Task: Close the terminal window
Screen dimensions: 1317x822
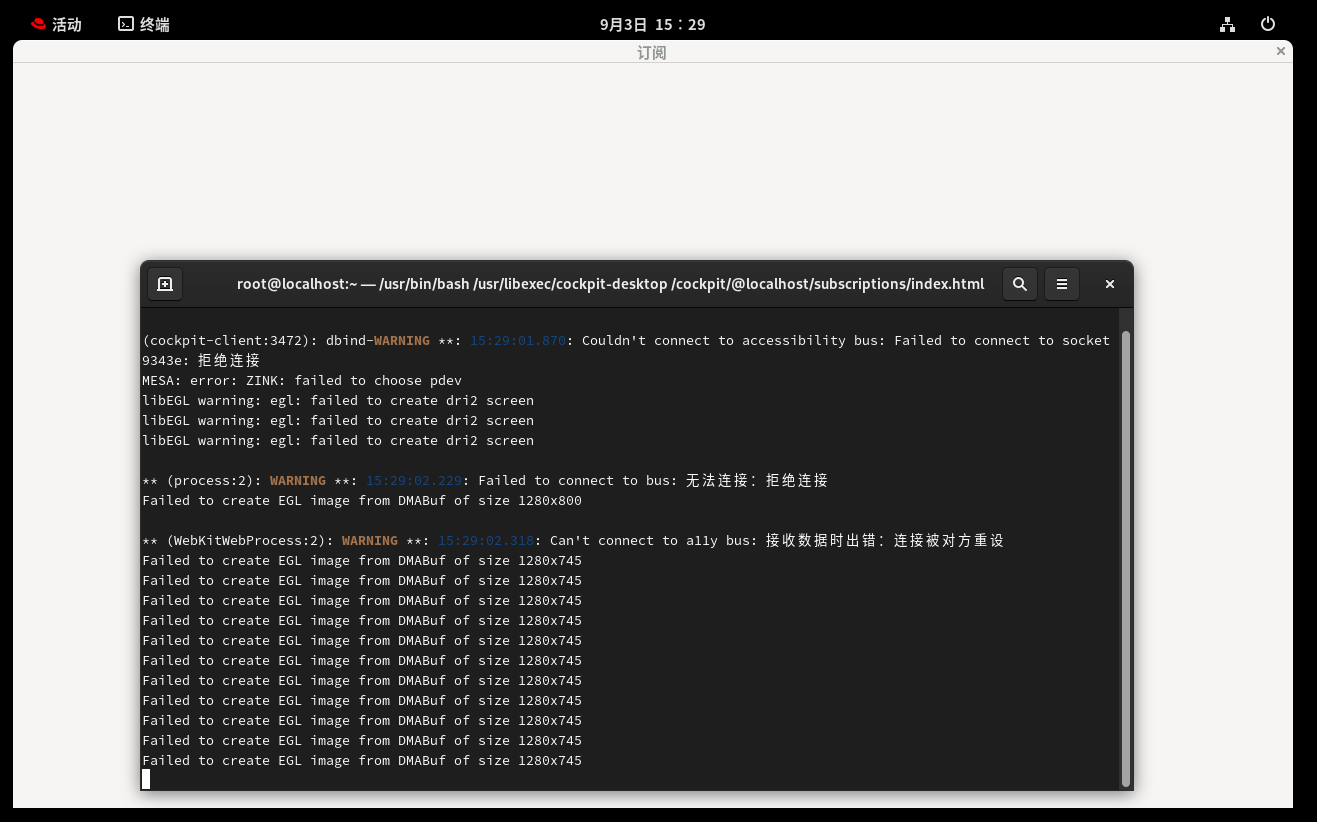Action: click(x=1109, y=284)
